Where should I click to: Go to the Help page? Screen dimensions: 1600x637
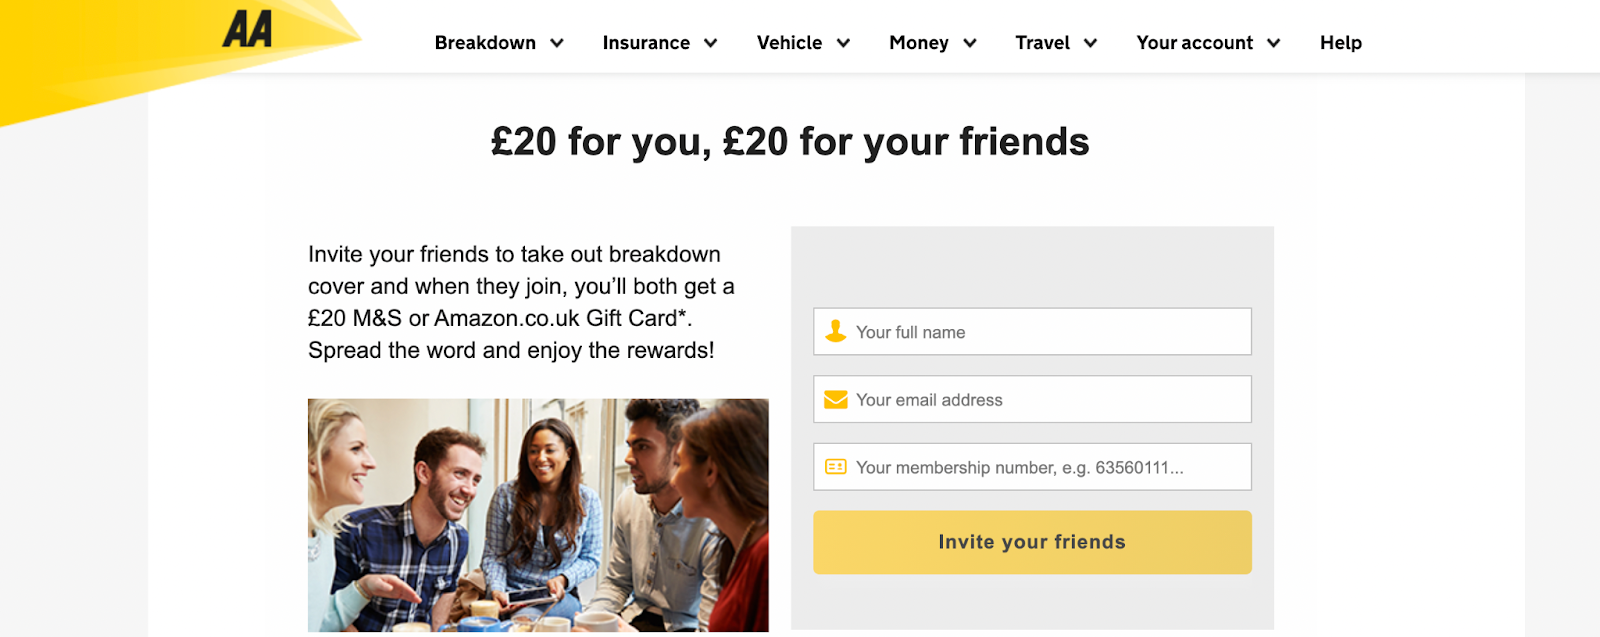click(1341, 43)
